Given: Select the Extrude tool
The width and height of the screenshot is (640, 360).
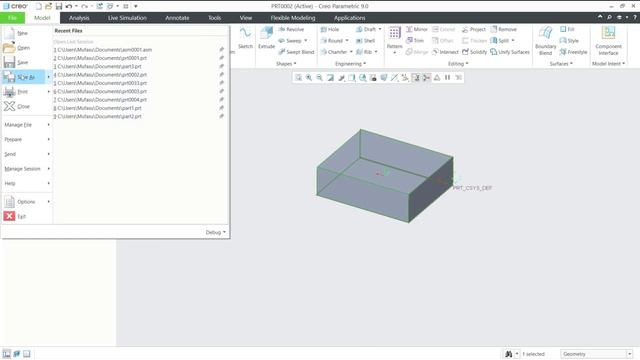Looking at the screenshot, I should pyautogui.click(x=267, y=38).
